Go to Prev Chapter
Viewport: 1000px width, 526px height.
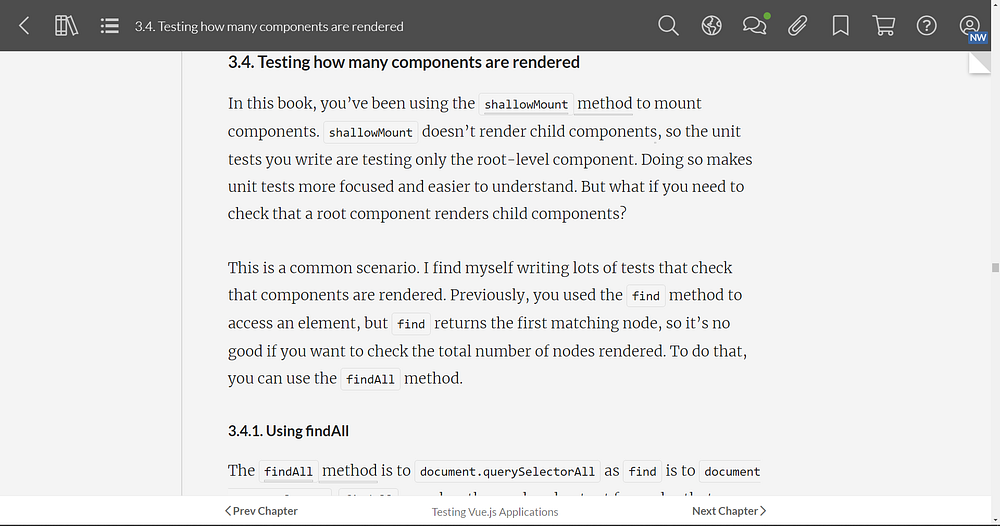click(261, 511)
